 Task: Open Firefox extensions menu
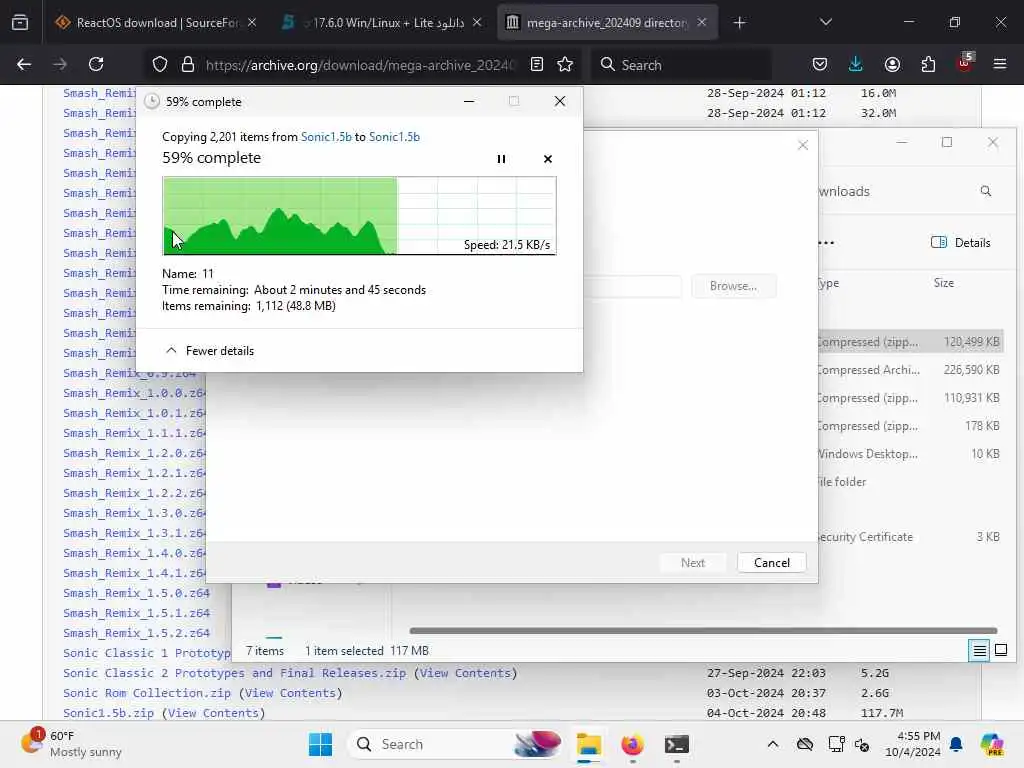pos(928,64)
